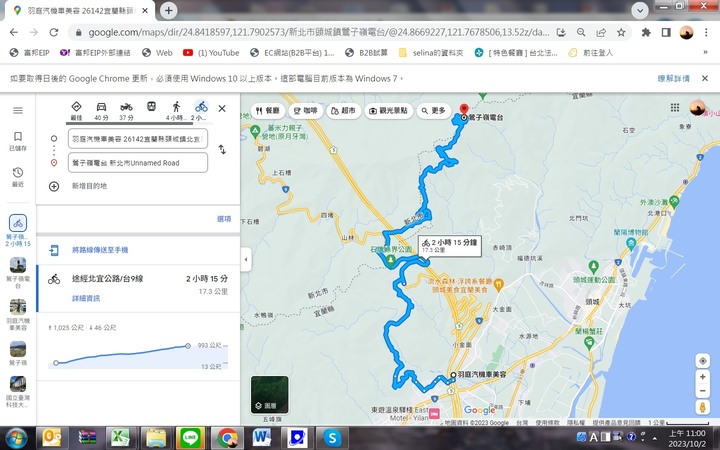Open the selina的資料夾 bookmarks folder
This screenshot has width=720, height=450.
coord(431,53)
